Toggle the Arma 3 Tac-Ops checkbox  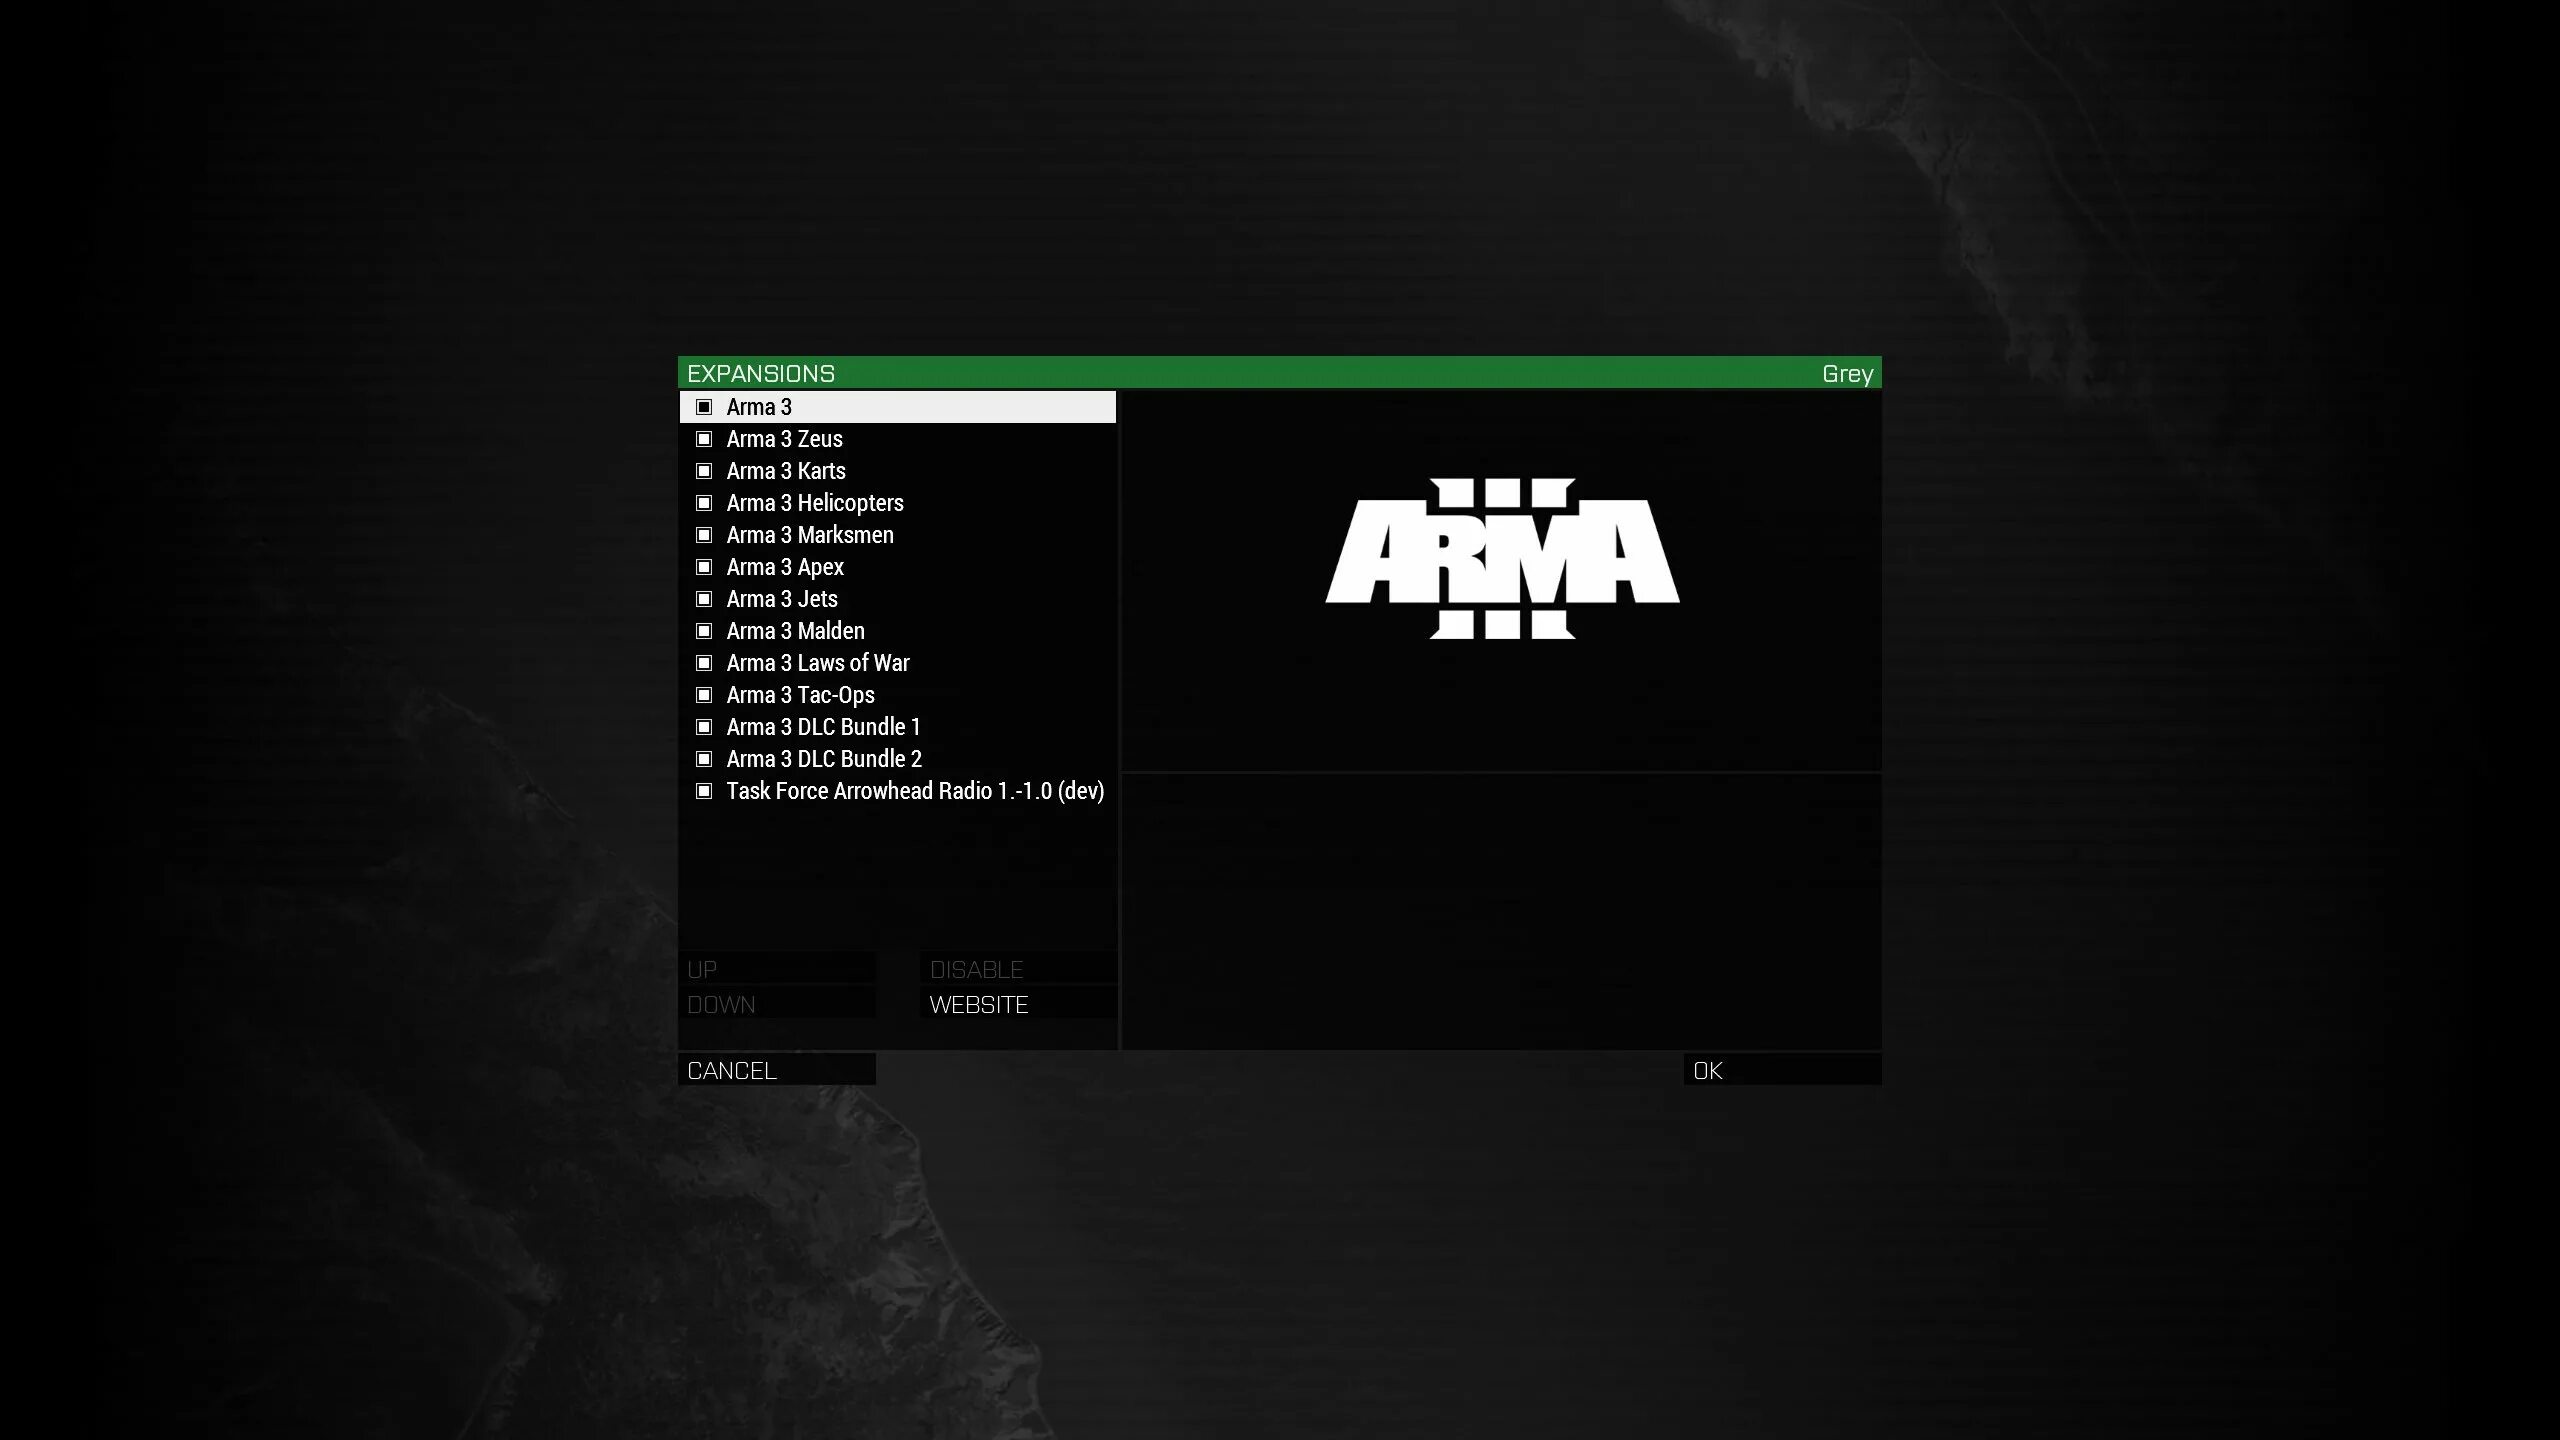[704, 695]
